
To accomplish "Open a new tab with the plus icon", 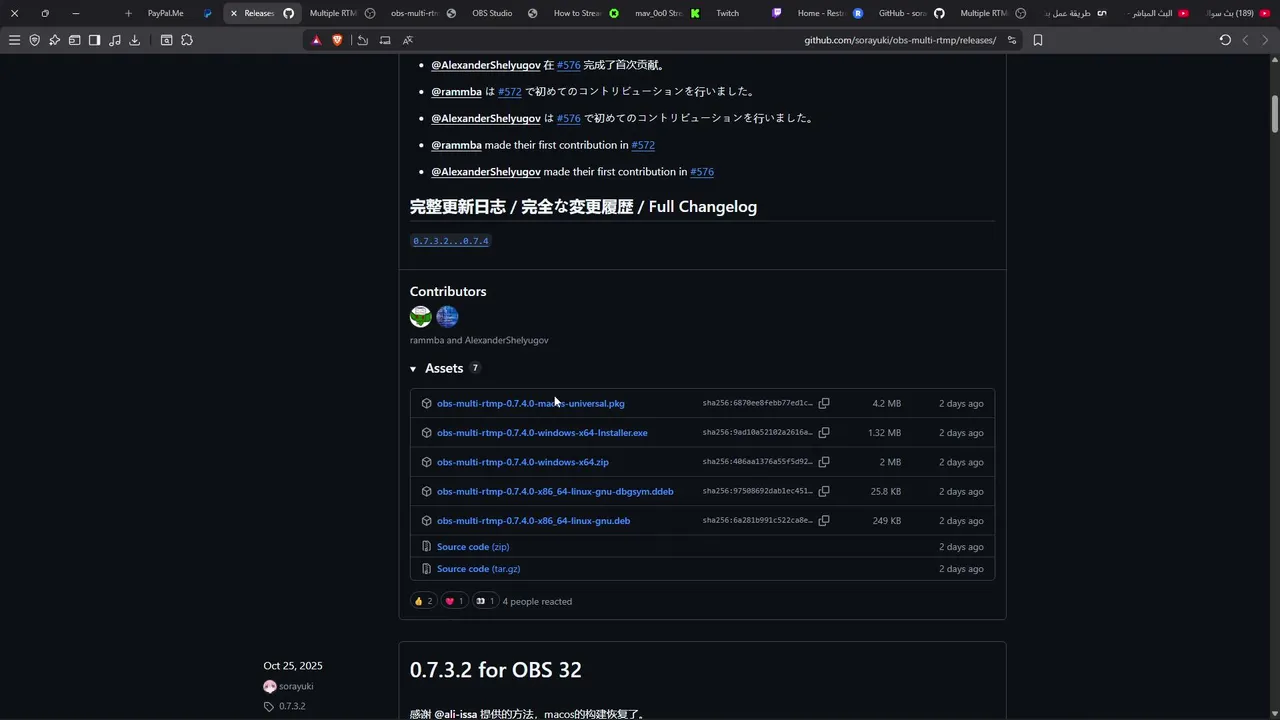I will (x=128, y=13).
